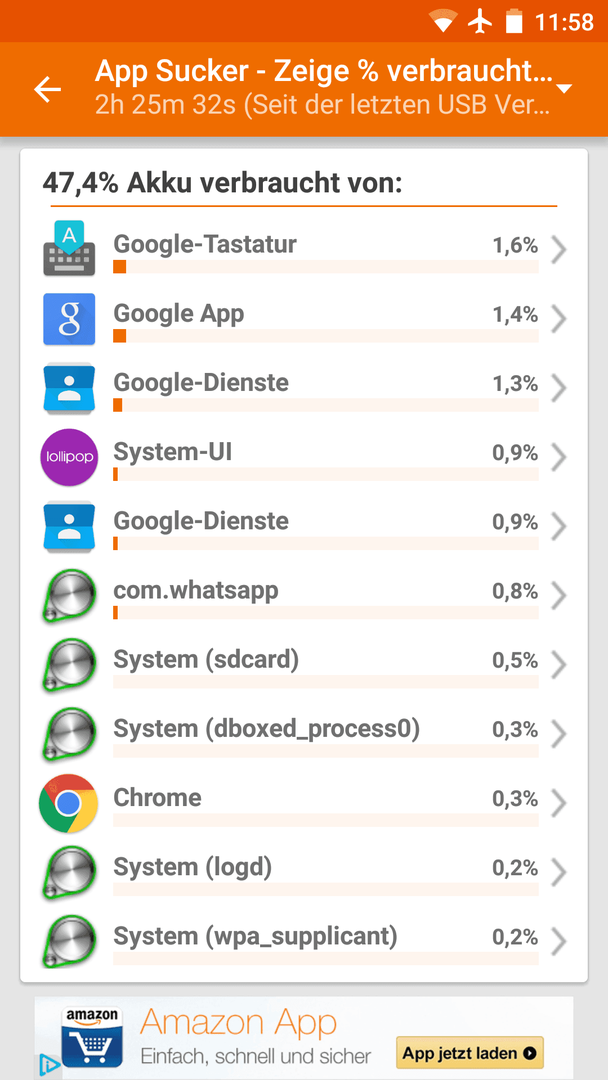608x1080 pixels.
Task: Expand Chrome details via chevron
Action: pos(559,803)
